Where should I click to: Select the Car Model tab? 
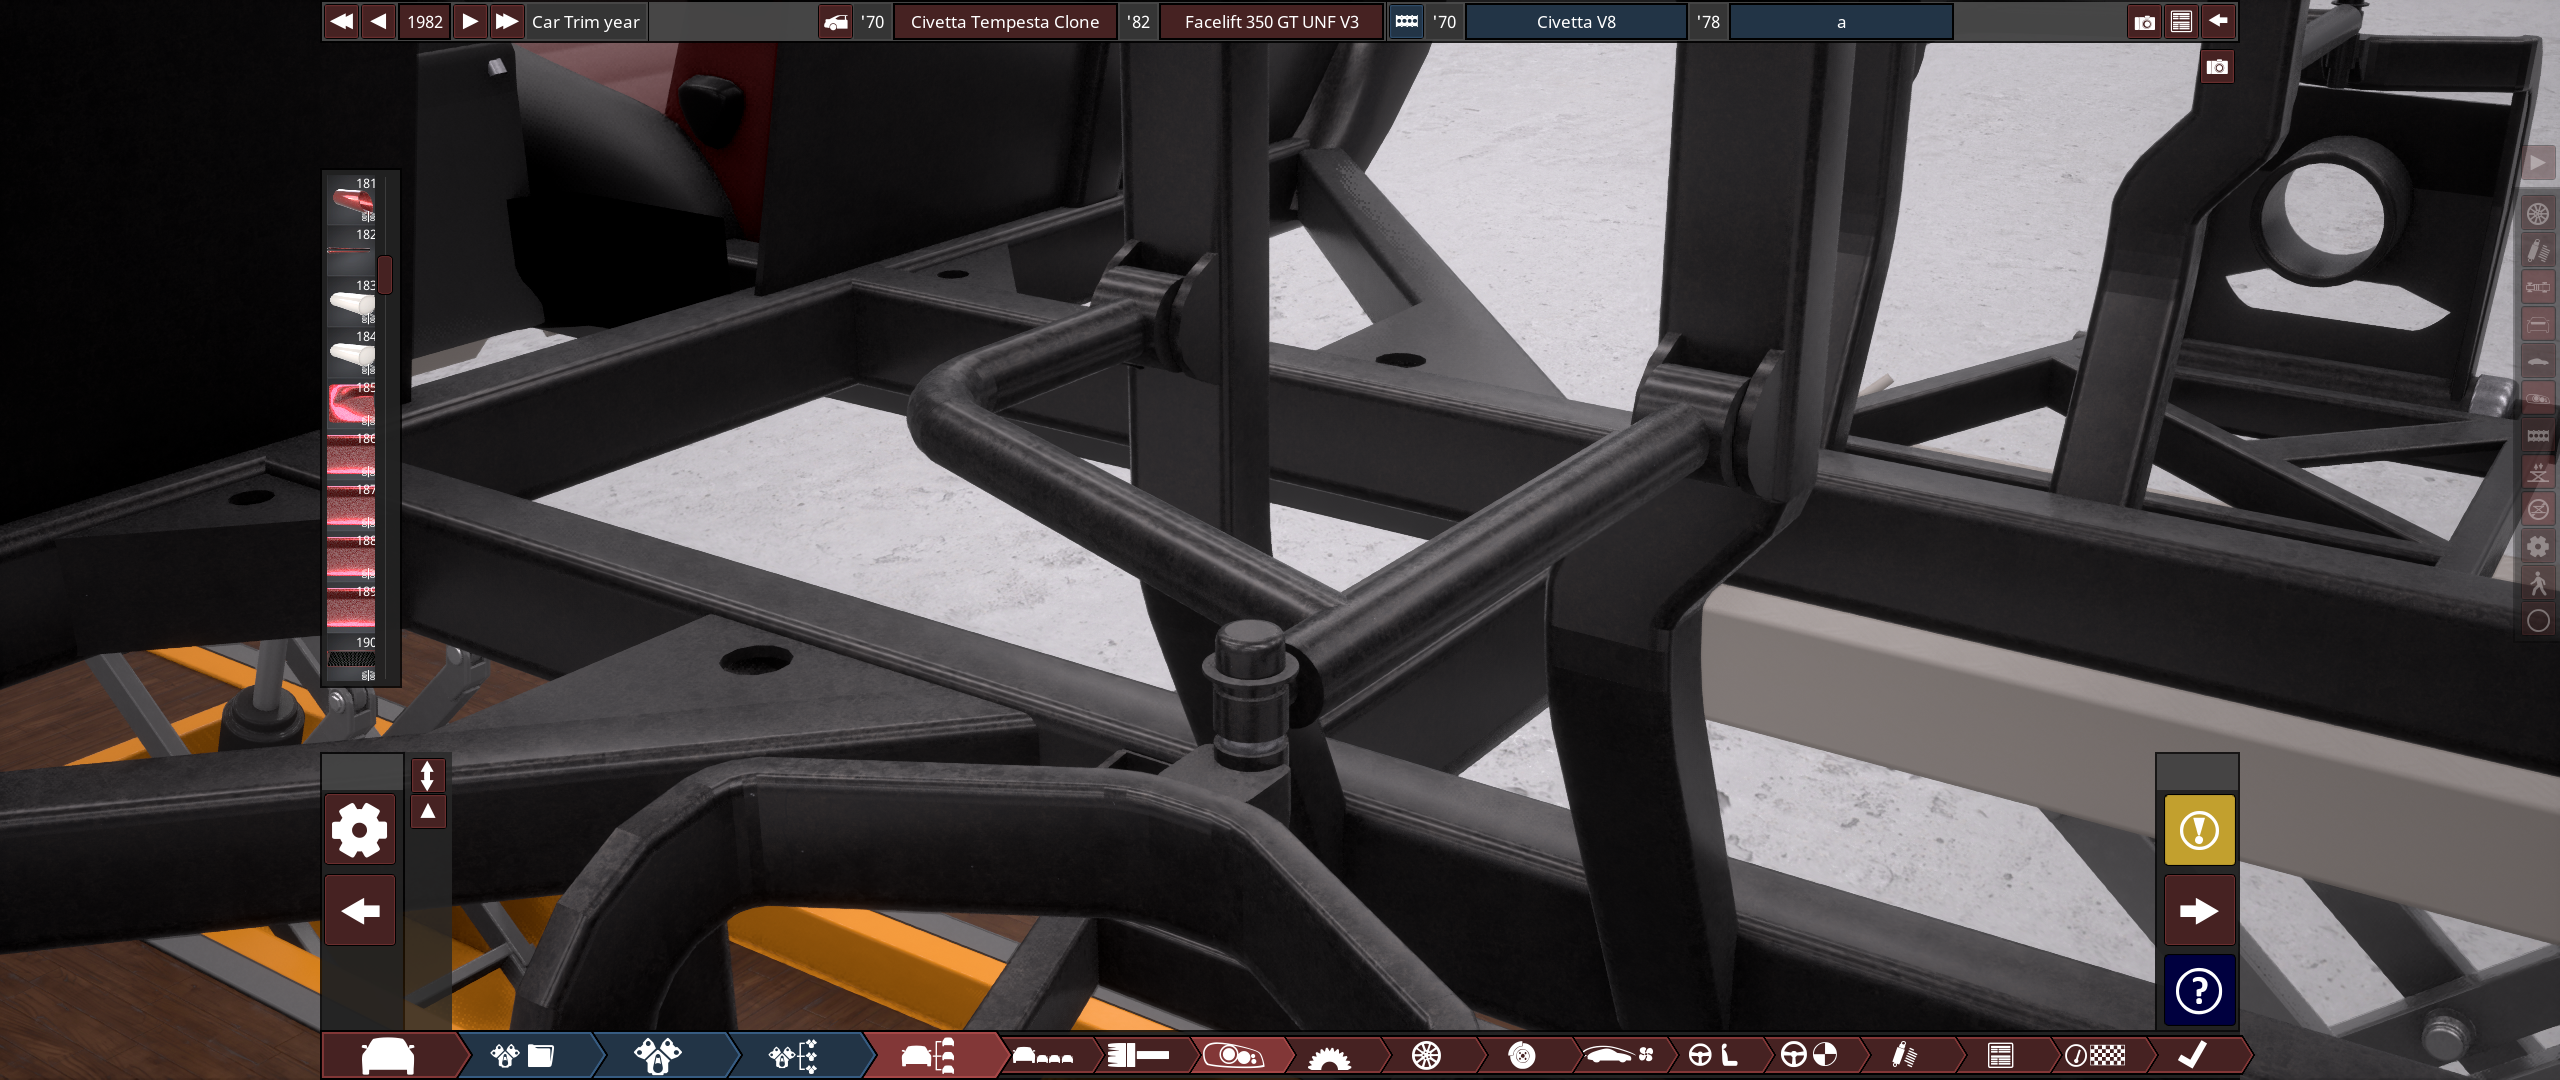(388, 1055)
